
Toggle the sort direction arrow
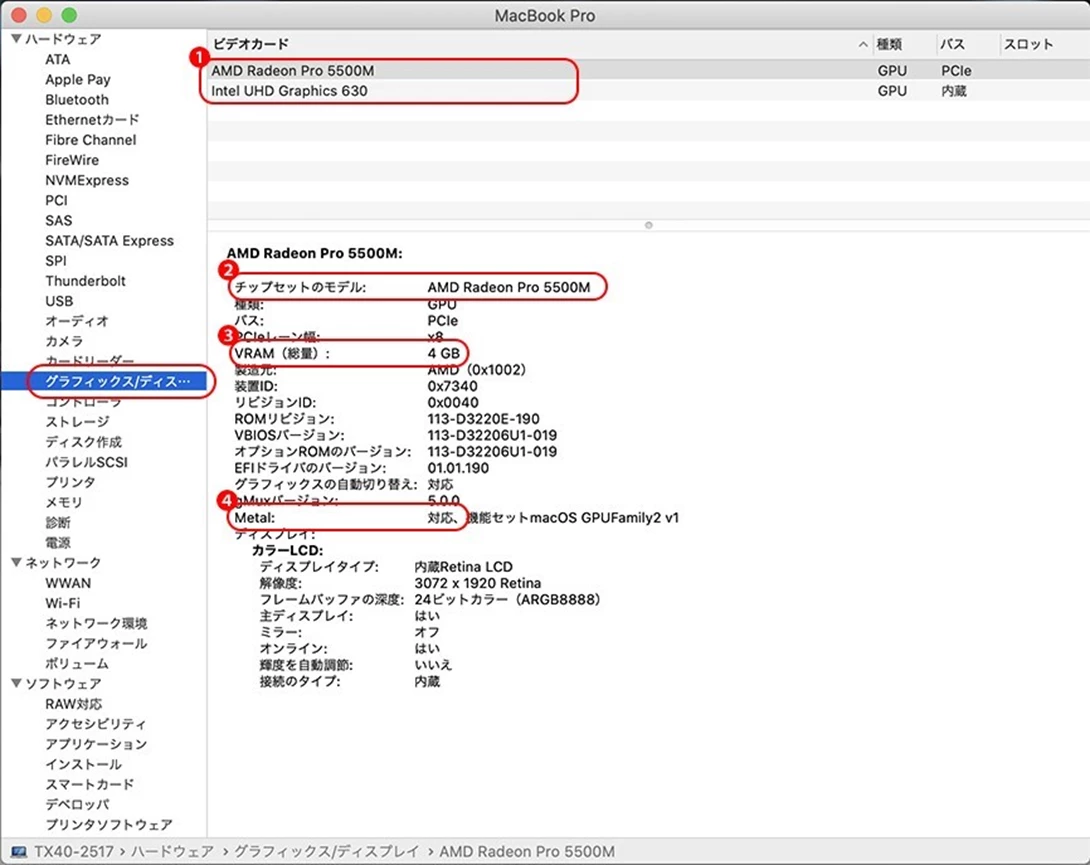863,45
